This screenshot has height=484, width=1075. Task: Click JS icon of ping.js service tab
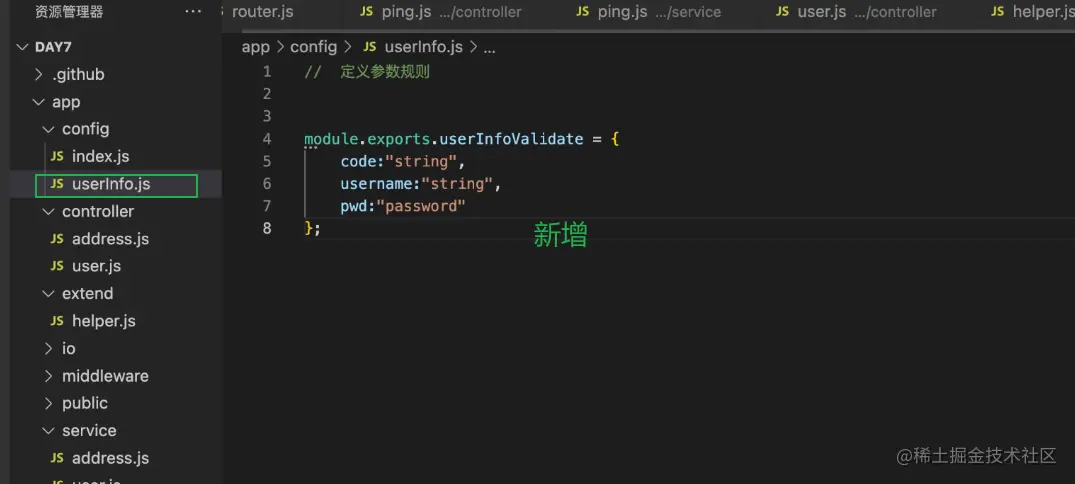(x=583, y=12)
